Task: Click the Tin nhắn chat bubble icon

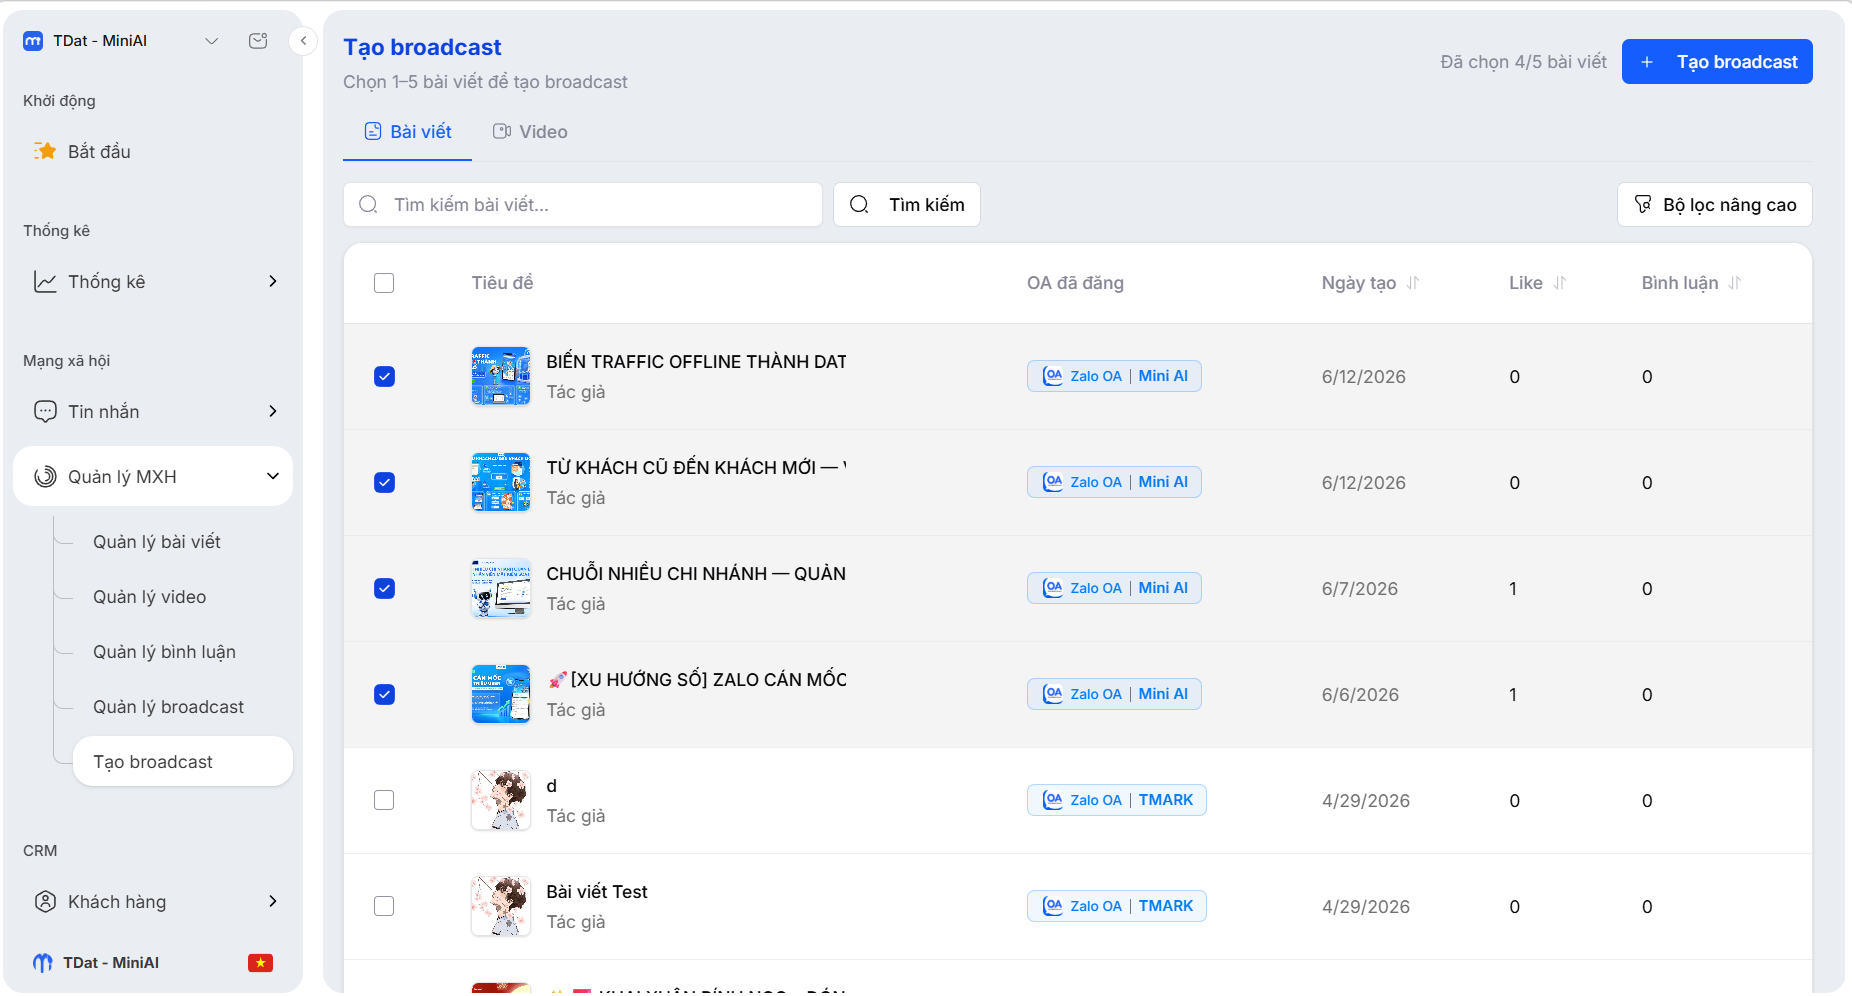Action: 45,412
